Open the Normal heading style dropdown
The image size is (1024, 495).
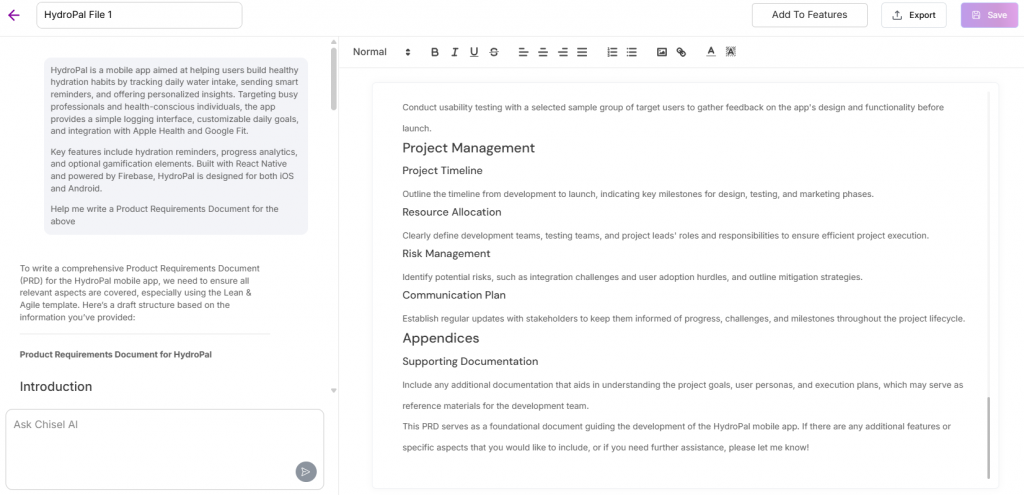tap(382, 52)
